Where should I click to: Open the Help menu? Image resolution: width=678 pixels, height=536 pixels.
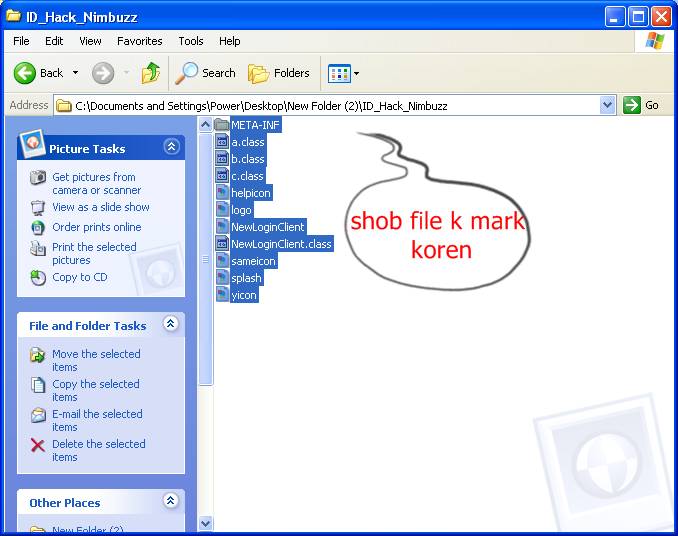230,41
